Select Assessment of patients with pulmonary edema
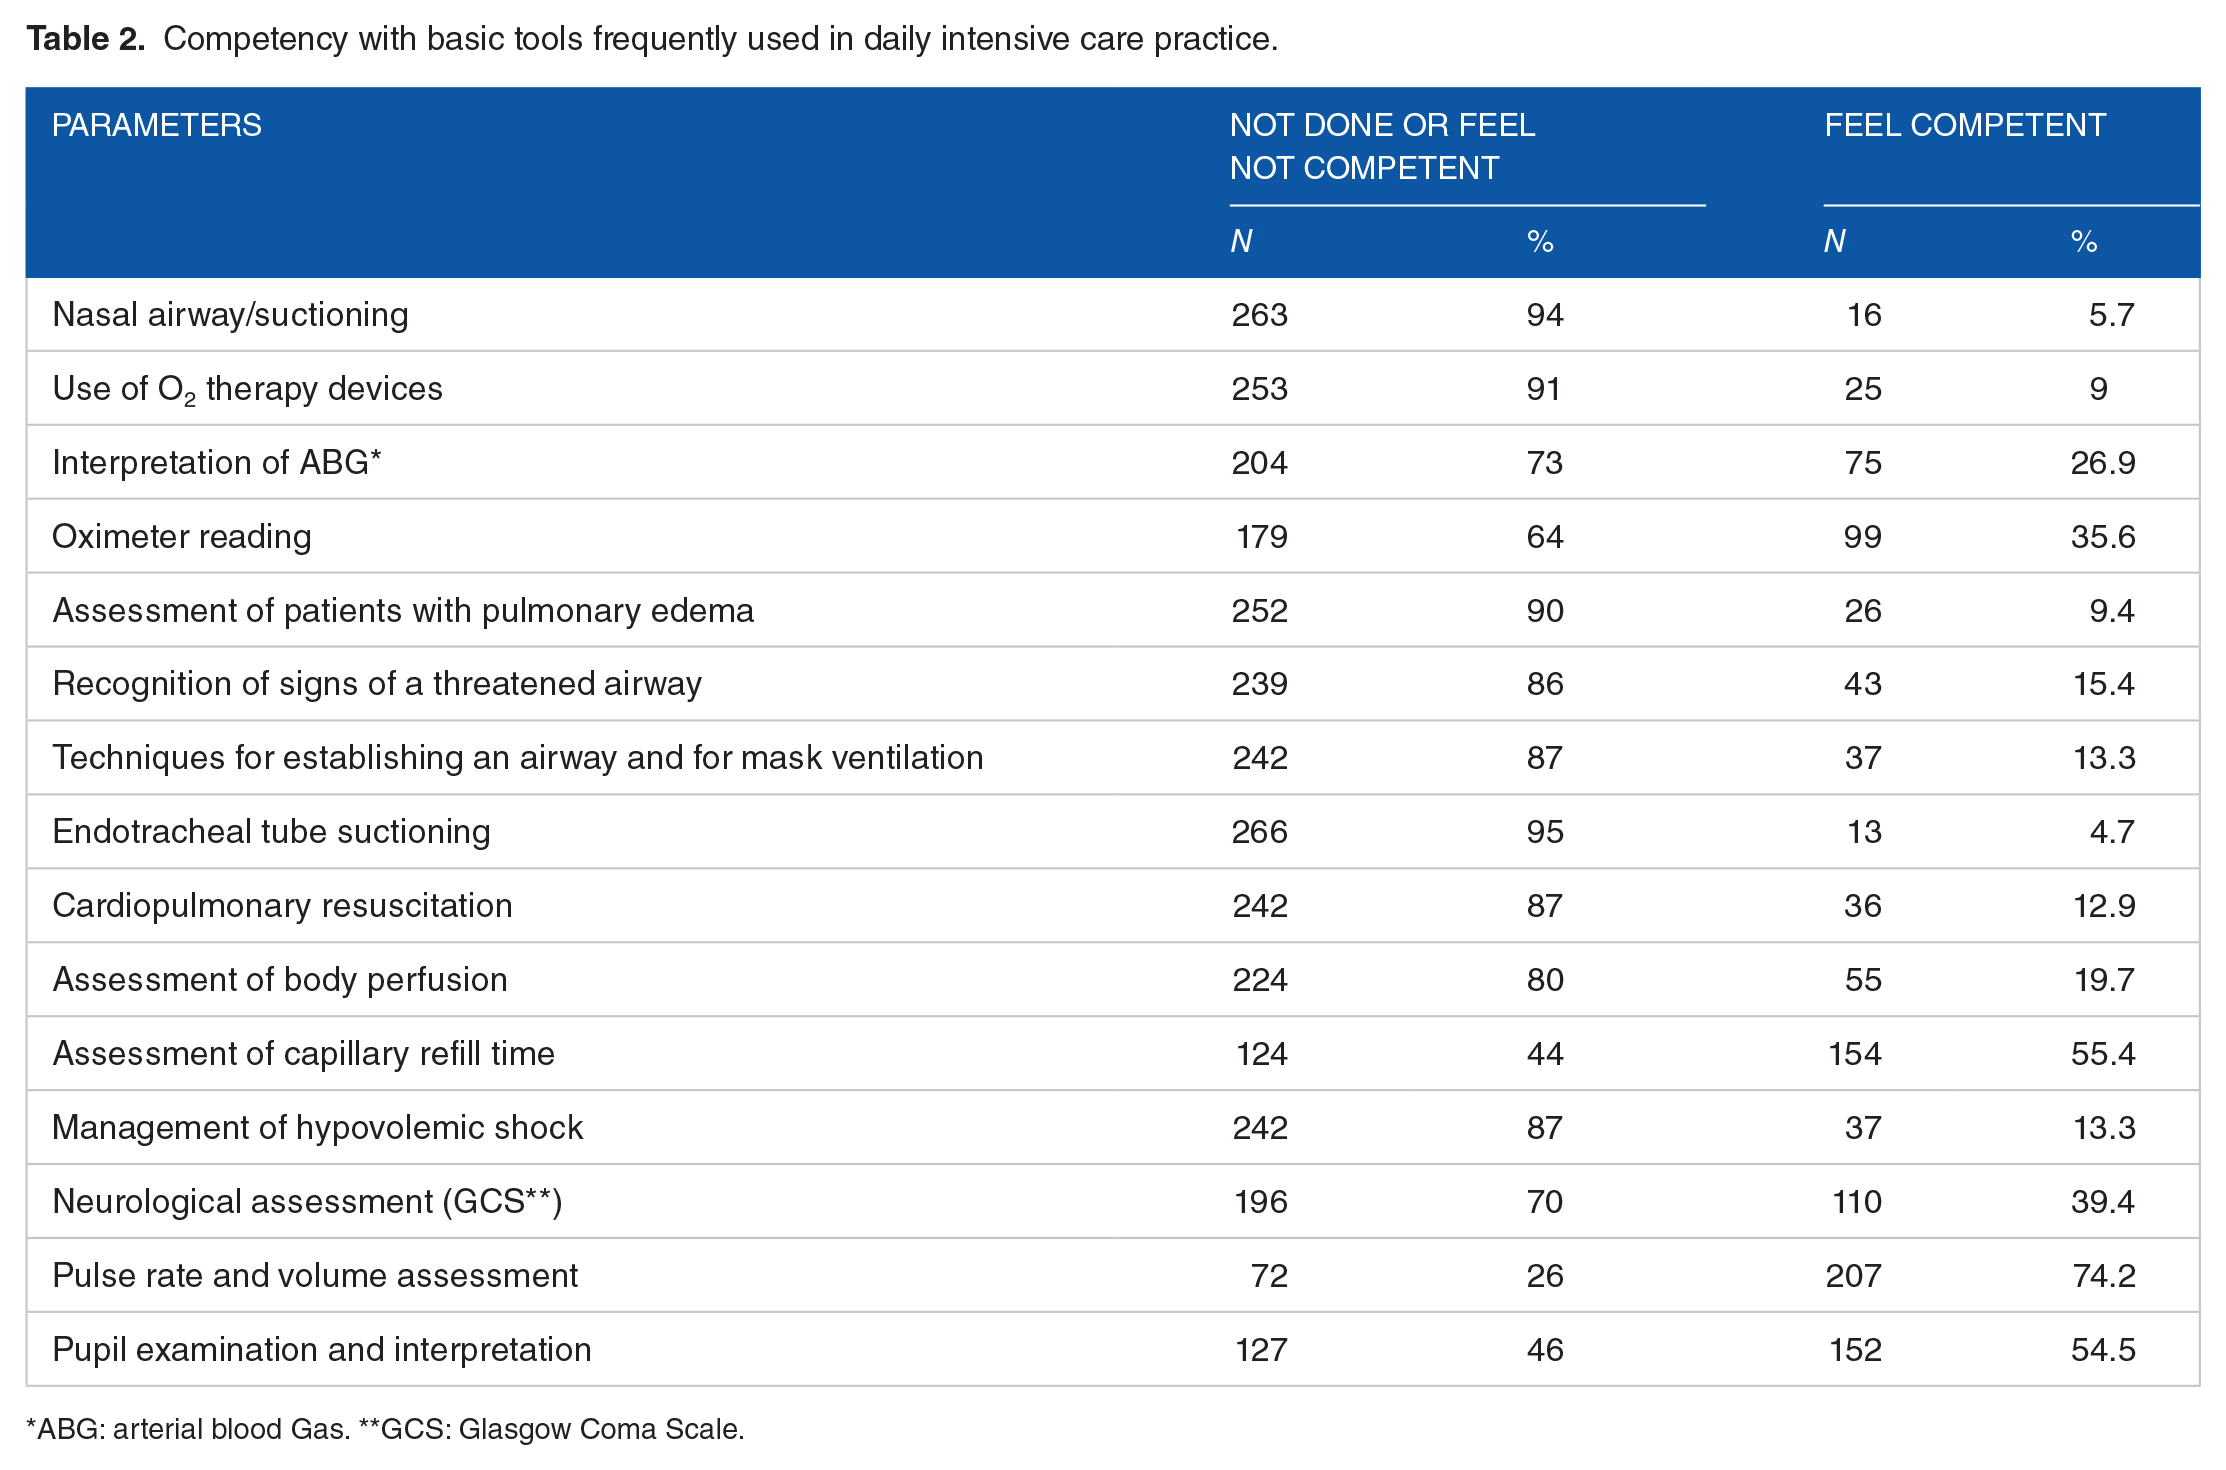 tap(403, 611)
